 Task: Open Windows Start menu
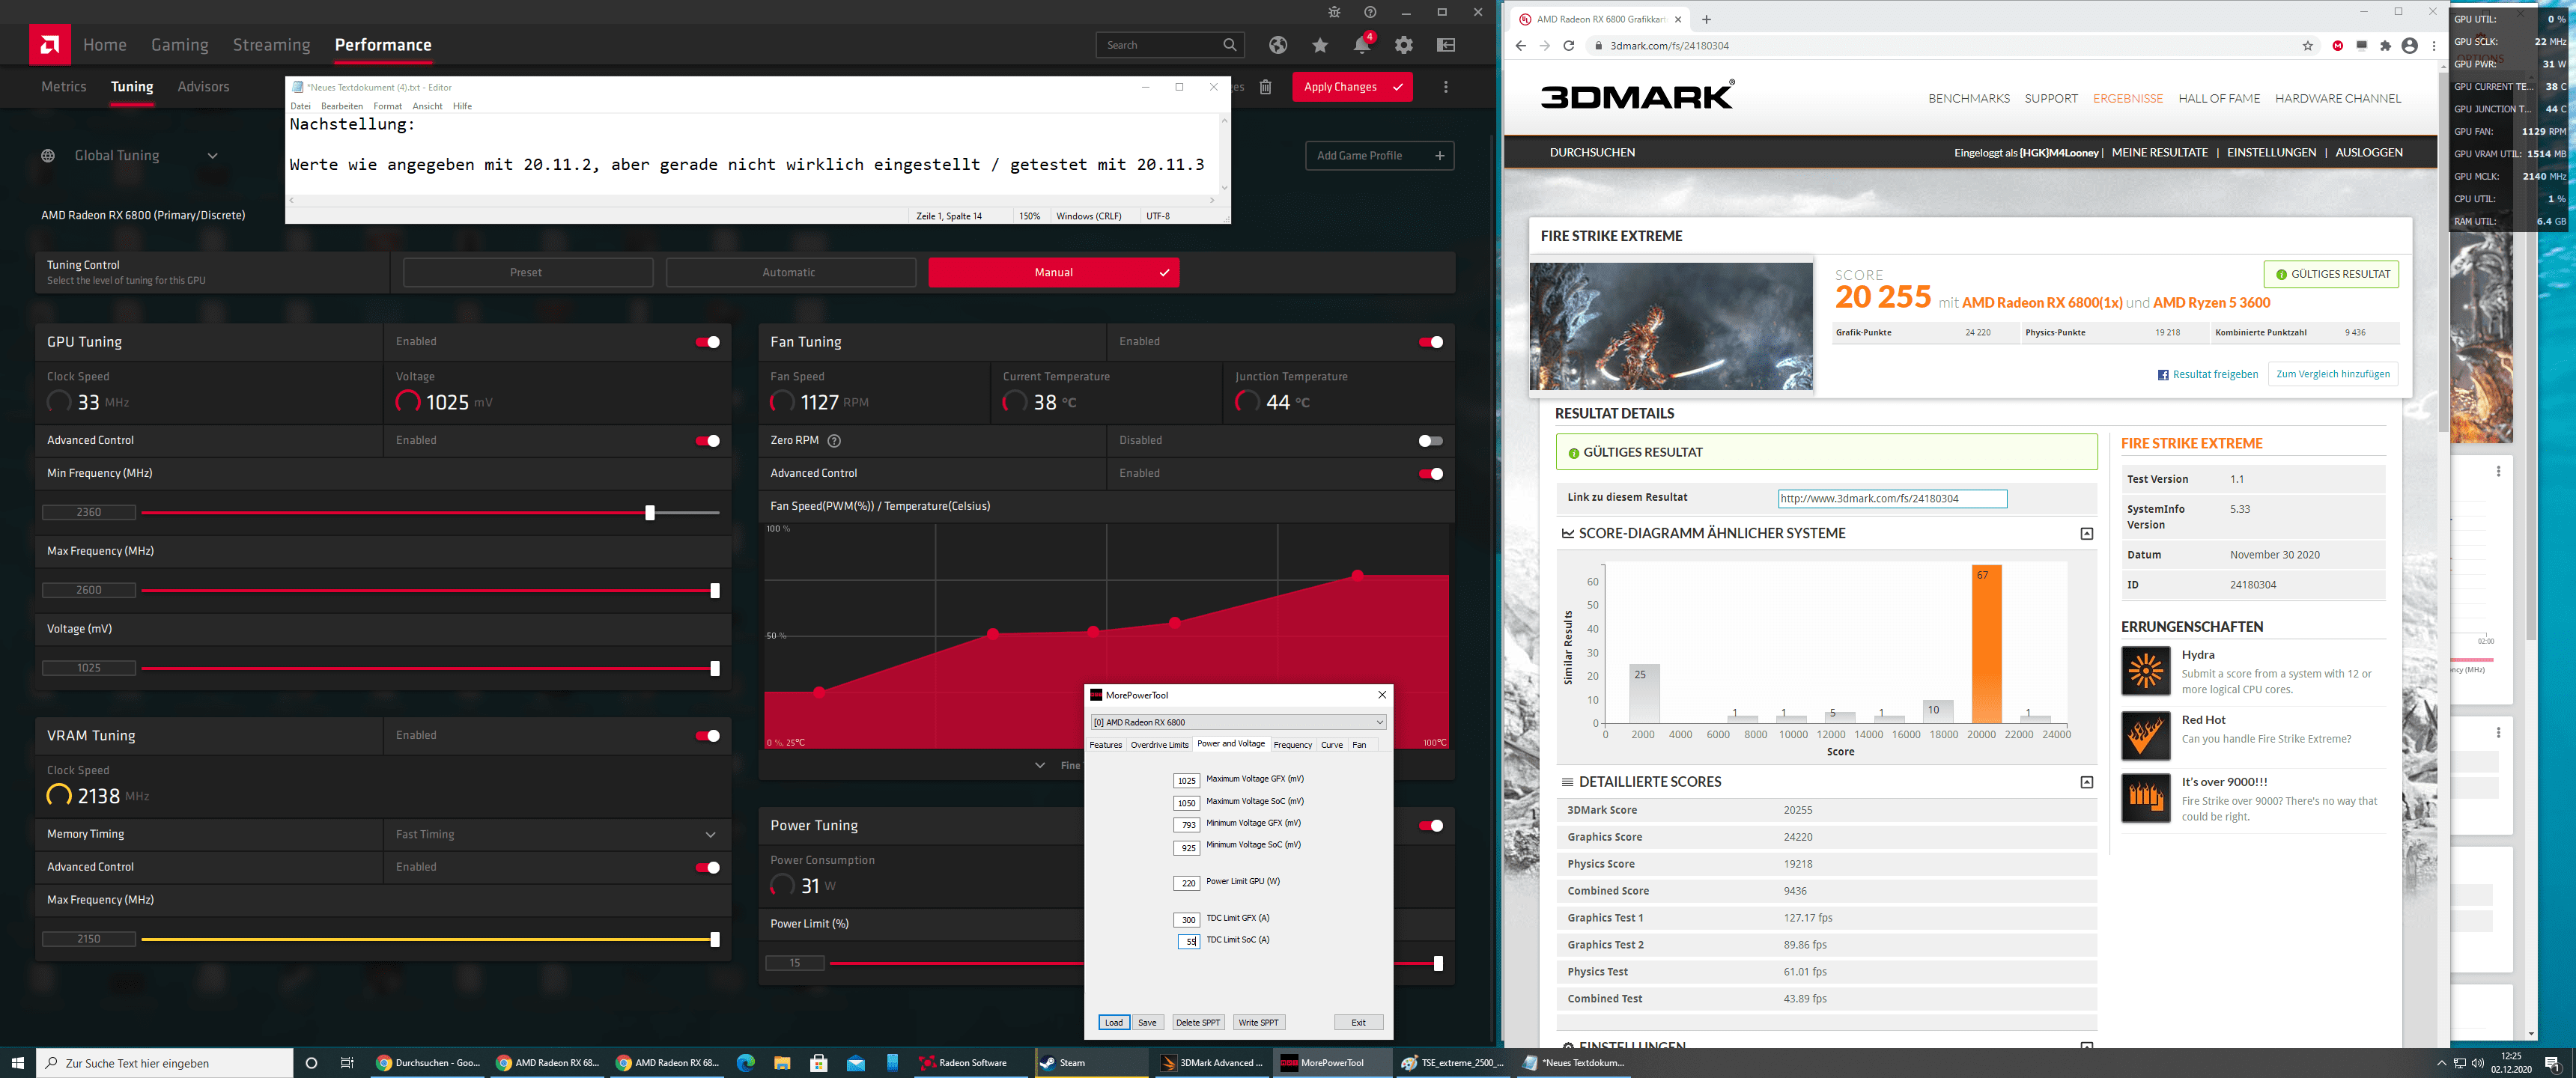17,1062
